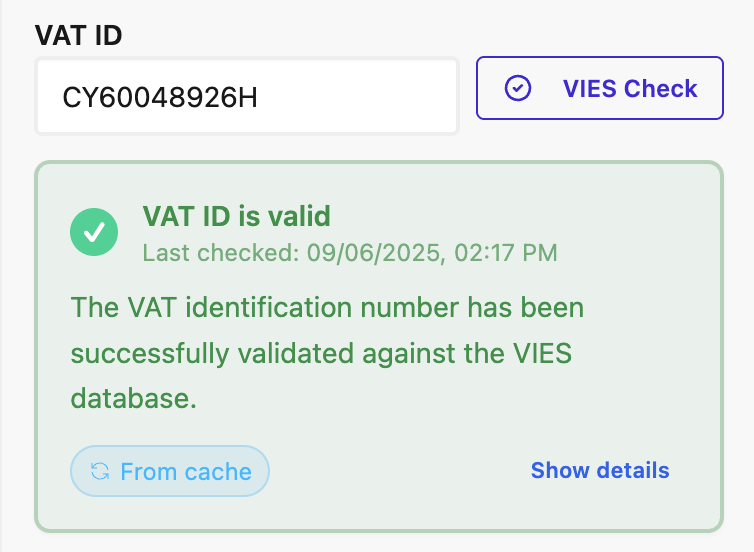Click the circled checkmark icon in VIES Check
This screenshot has height=552, width=754.
point(517,89)
